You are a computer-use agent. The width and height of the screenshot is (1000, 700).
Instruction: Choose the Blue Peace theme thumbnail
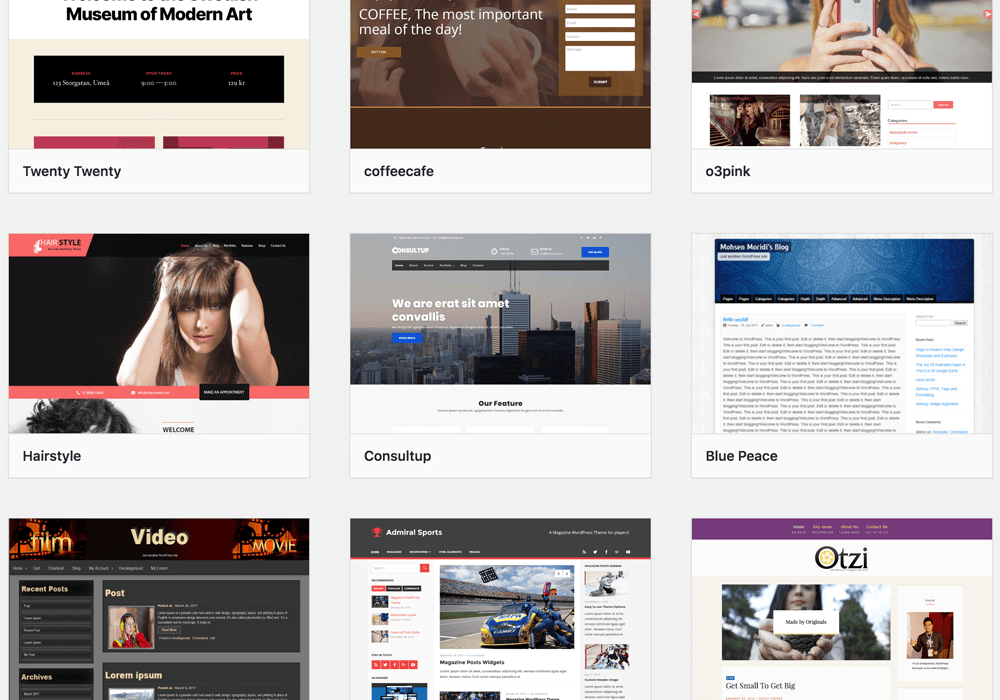[x=842, y=333]
